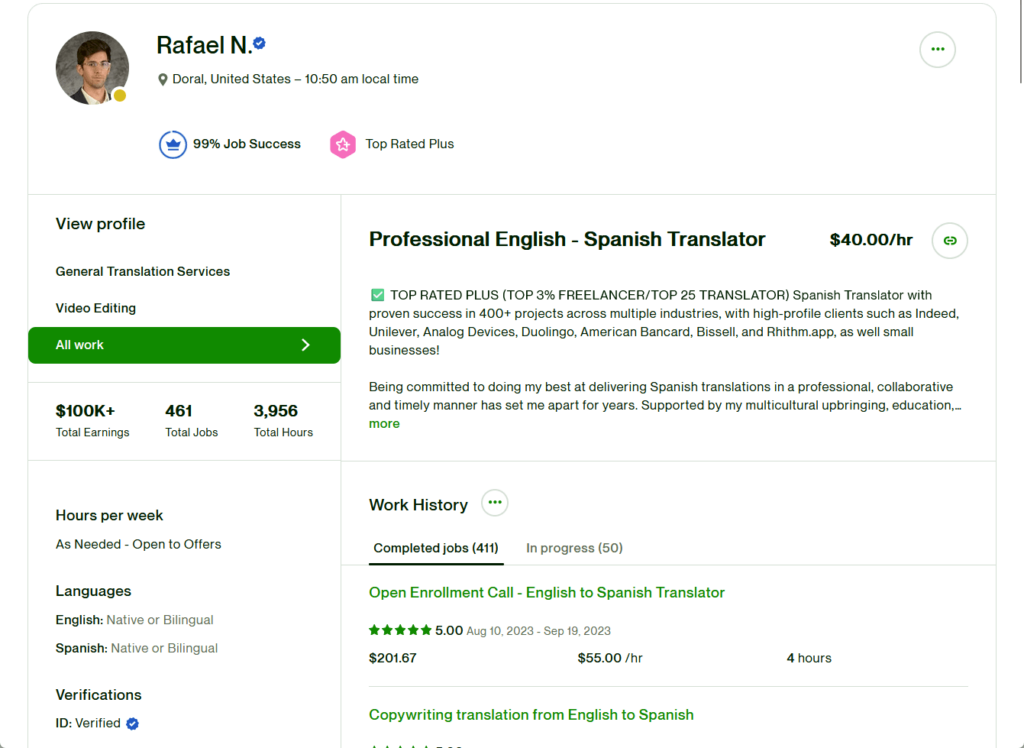Click the Hours per week heading

click(109, 515)
